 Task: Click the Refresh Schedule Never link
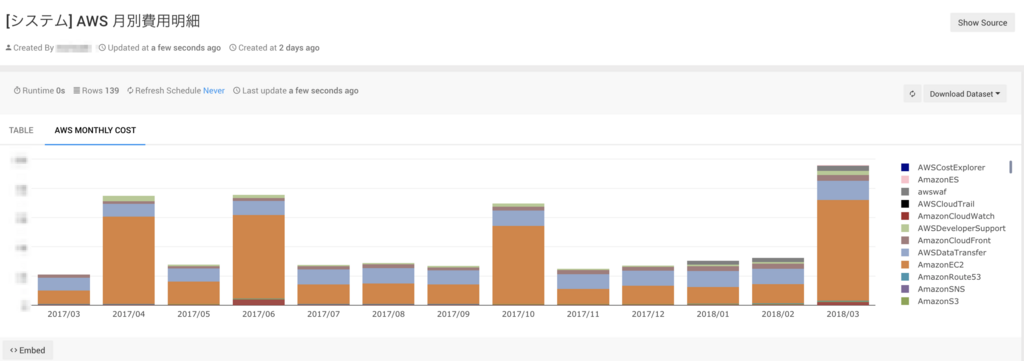coord(214,91)
